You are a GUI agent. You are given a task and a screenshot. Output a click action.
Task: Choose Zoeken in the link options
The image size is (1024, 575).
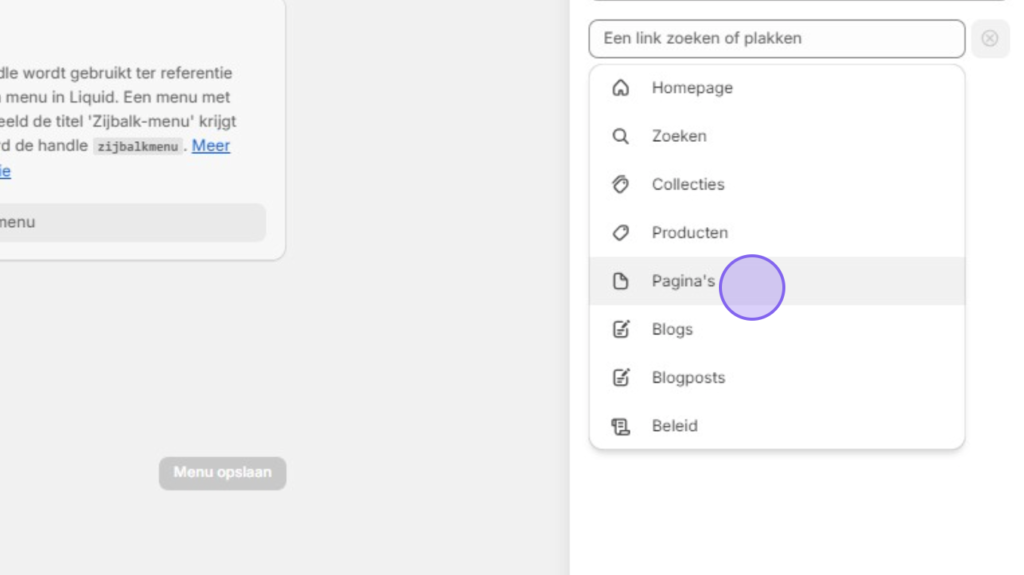[776, 136]
